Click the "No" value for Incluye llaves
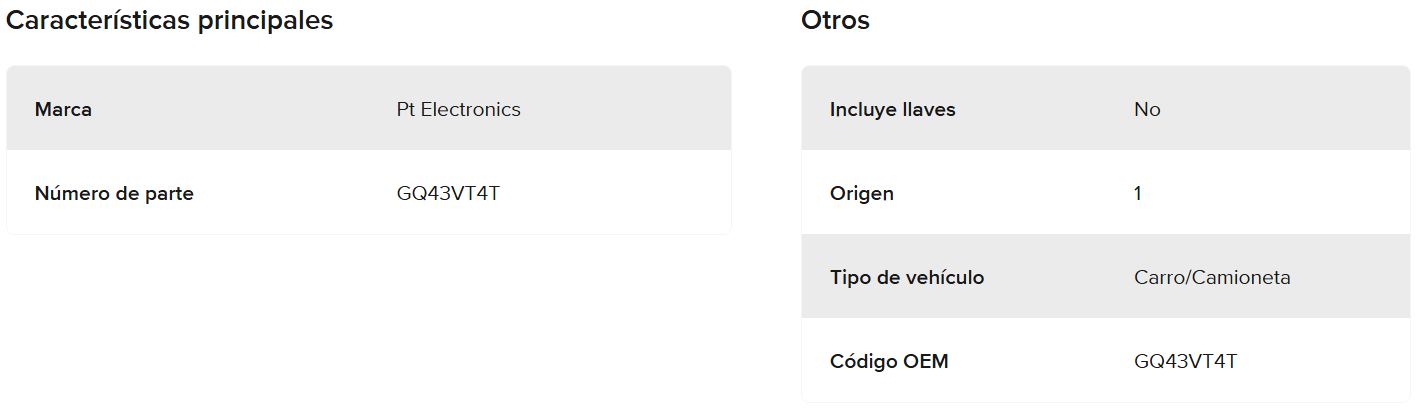 (x=1147, y=109)
